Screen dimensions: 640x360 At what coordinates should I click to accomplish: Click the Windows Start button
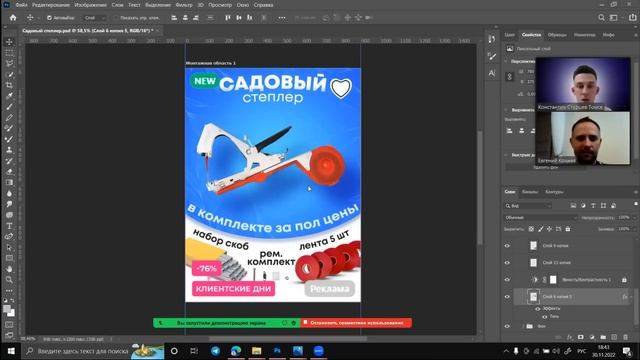[x=11, y=351]
